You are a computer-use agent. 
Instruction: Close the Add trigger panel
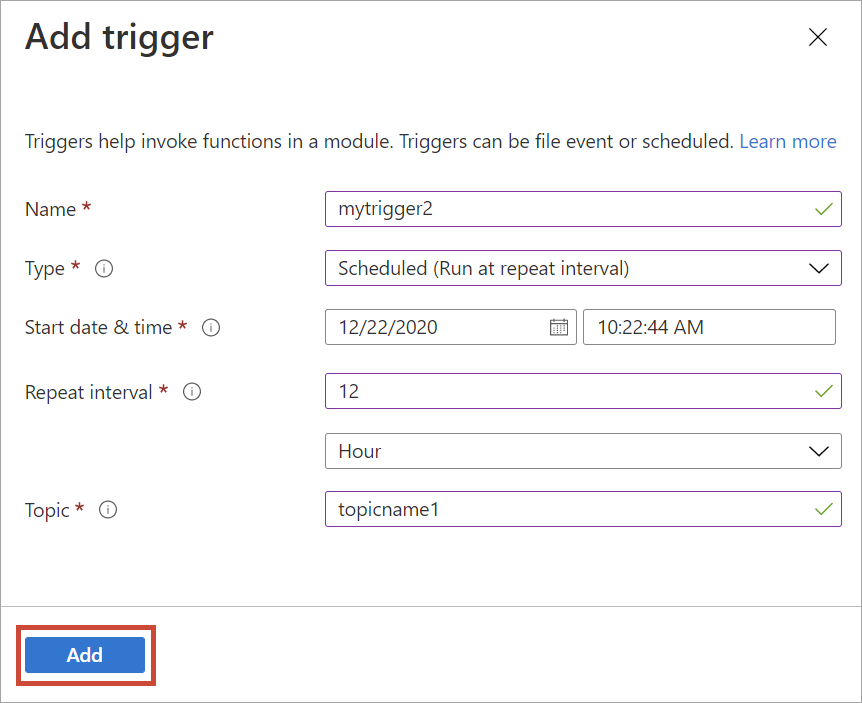(818, 37)
